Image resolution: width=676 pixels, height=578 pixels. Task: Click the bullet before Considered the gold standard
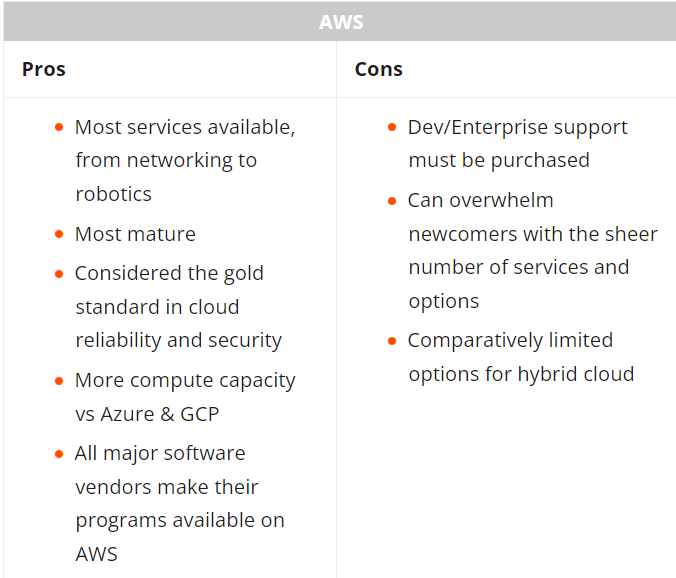(59, 274)
